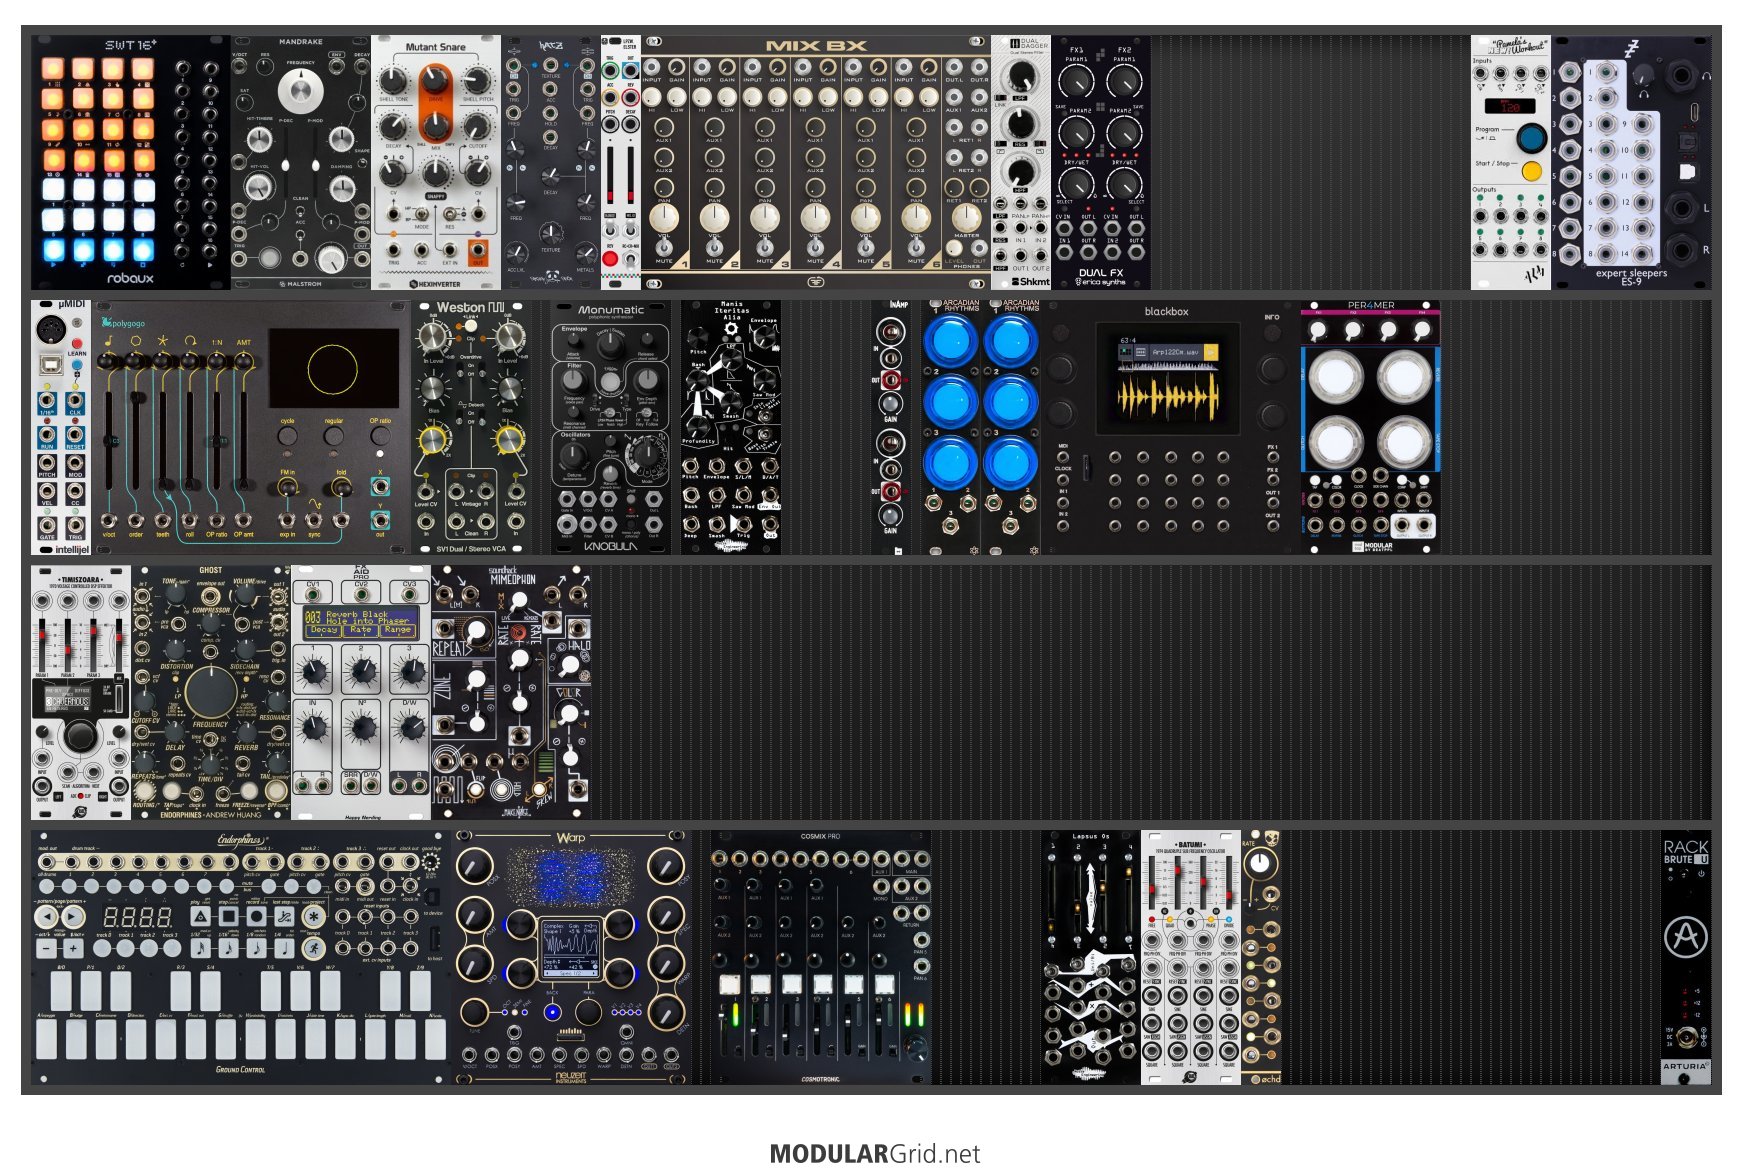The width and height of the screenshot is (1752, 1175).
Task: Click the left arrow button on Ground Control
Action: tap(46, 916)
